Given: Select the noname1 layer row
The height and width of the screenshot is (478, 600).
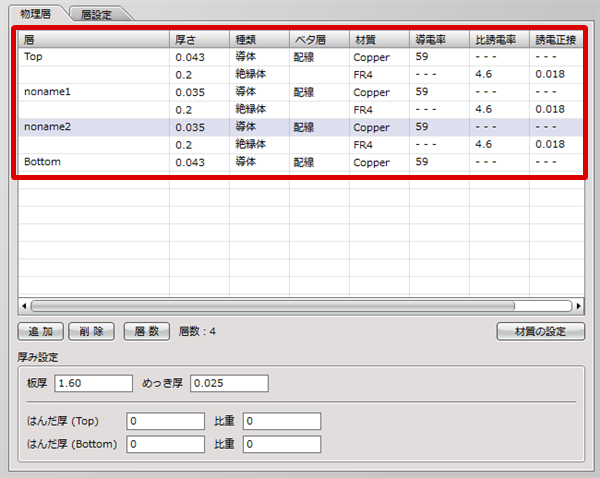Looking at the screenshot, I should click(x=90, y=92).
